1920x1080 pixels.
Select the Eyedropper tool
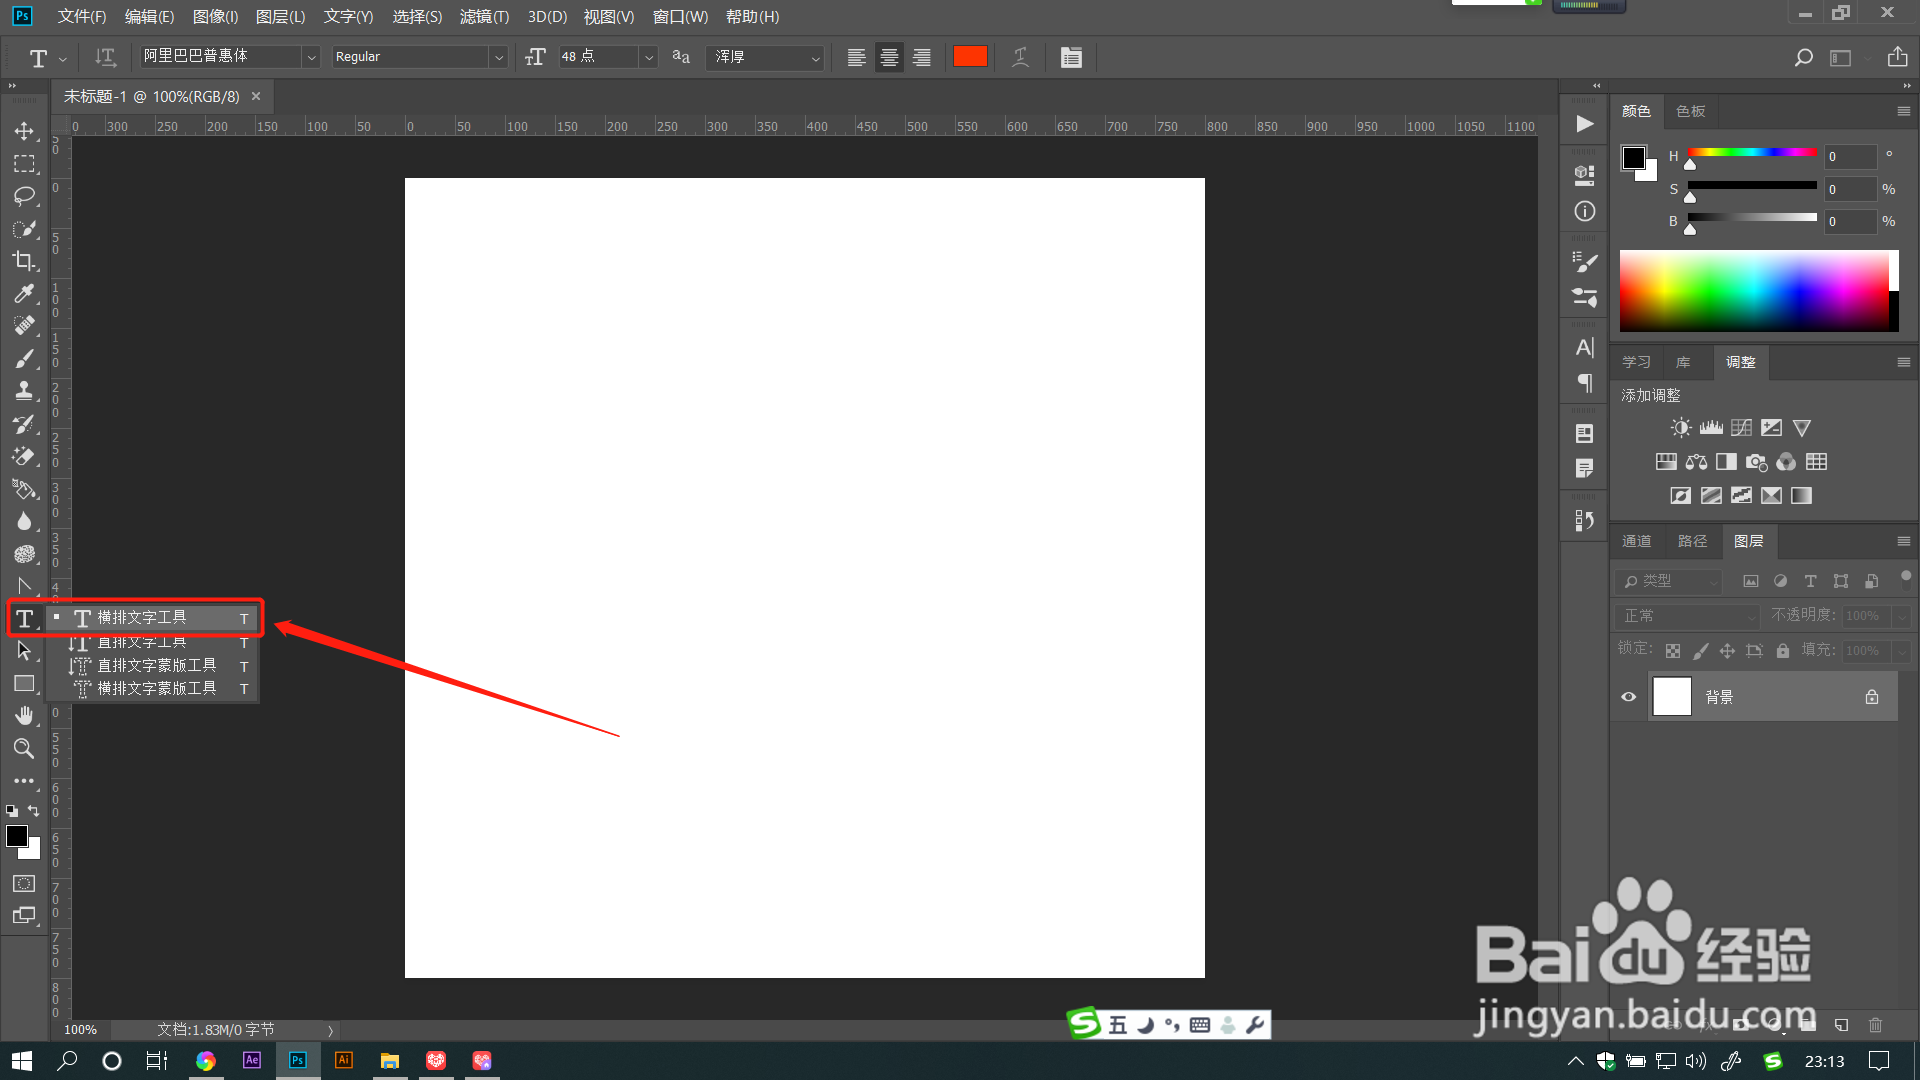[x=24, y=293]
